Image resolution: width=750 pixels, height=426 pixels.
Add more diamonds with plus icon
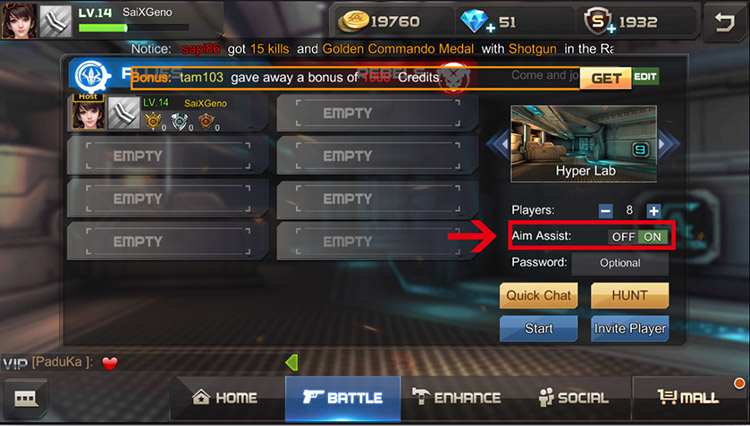click(490, 29)
